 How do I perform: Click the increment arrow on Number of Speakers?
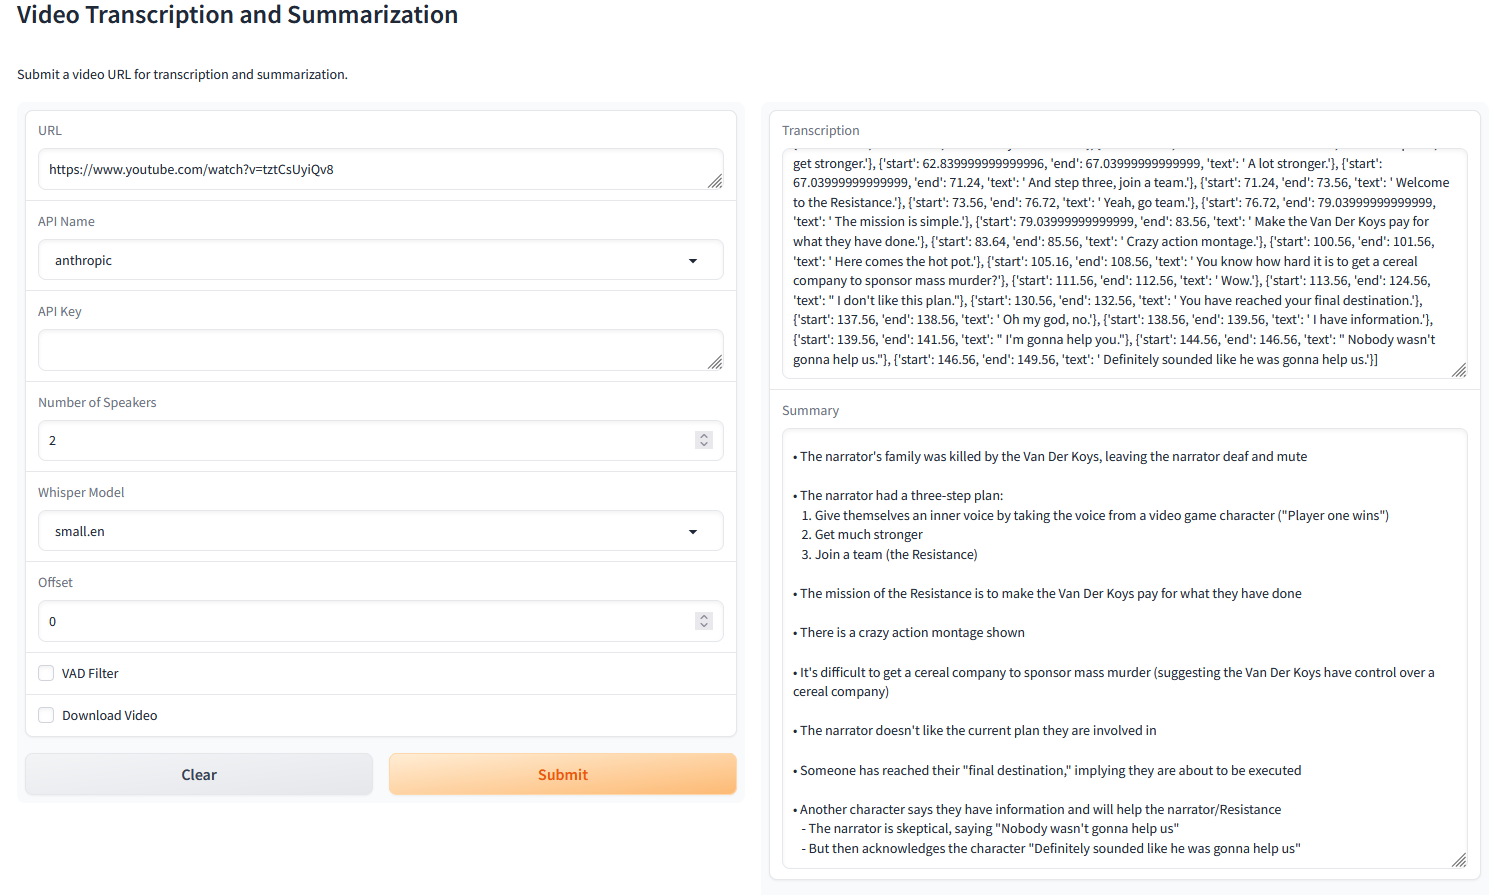tap(703, 434)
